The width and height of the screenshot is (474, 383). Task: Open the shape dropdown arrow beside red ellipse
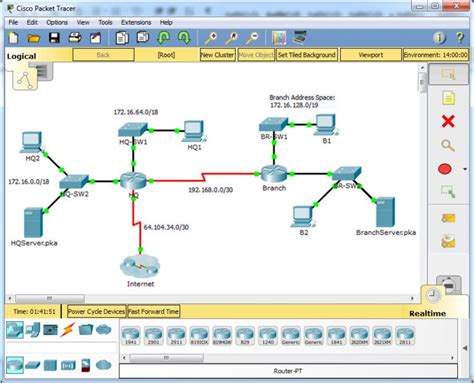pos(465,169)
